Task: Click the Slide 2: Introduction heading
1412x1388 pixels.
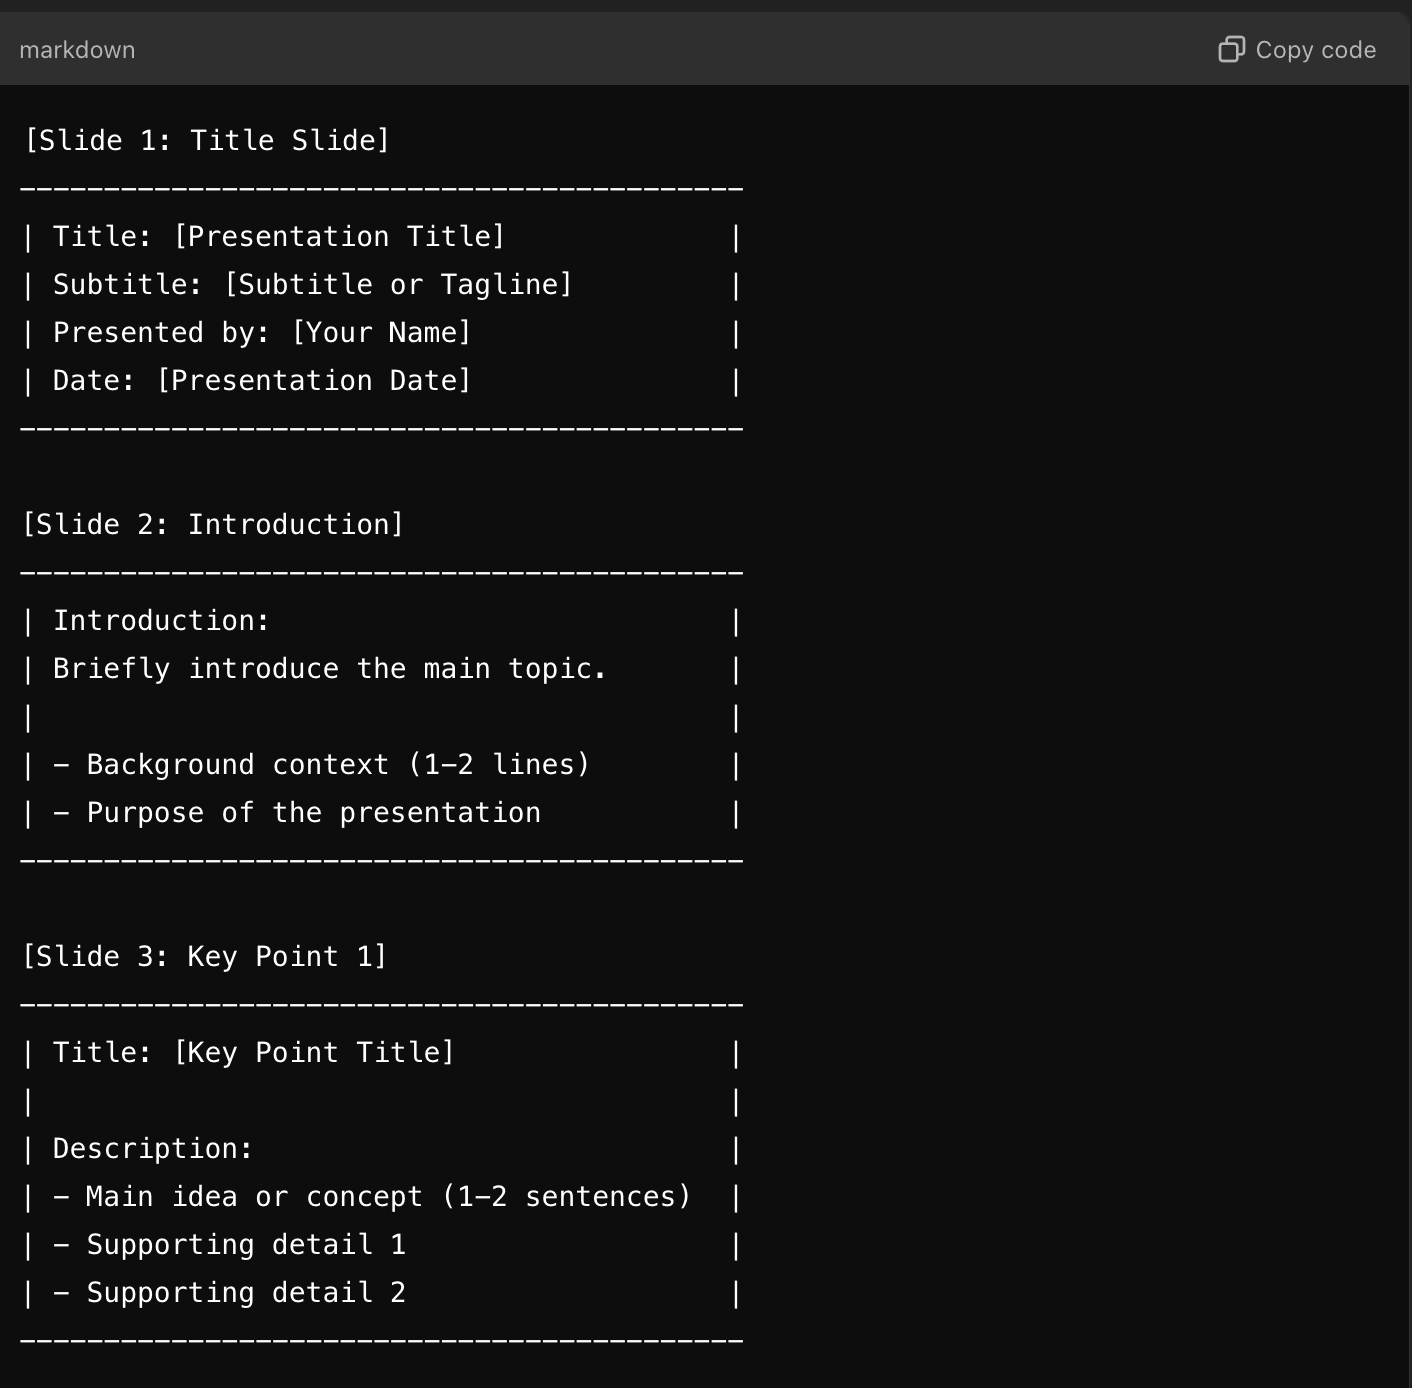Action: pos(213,524)
